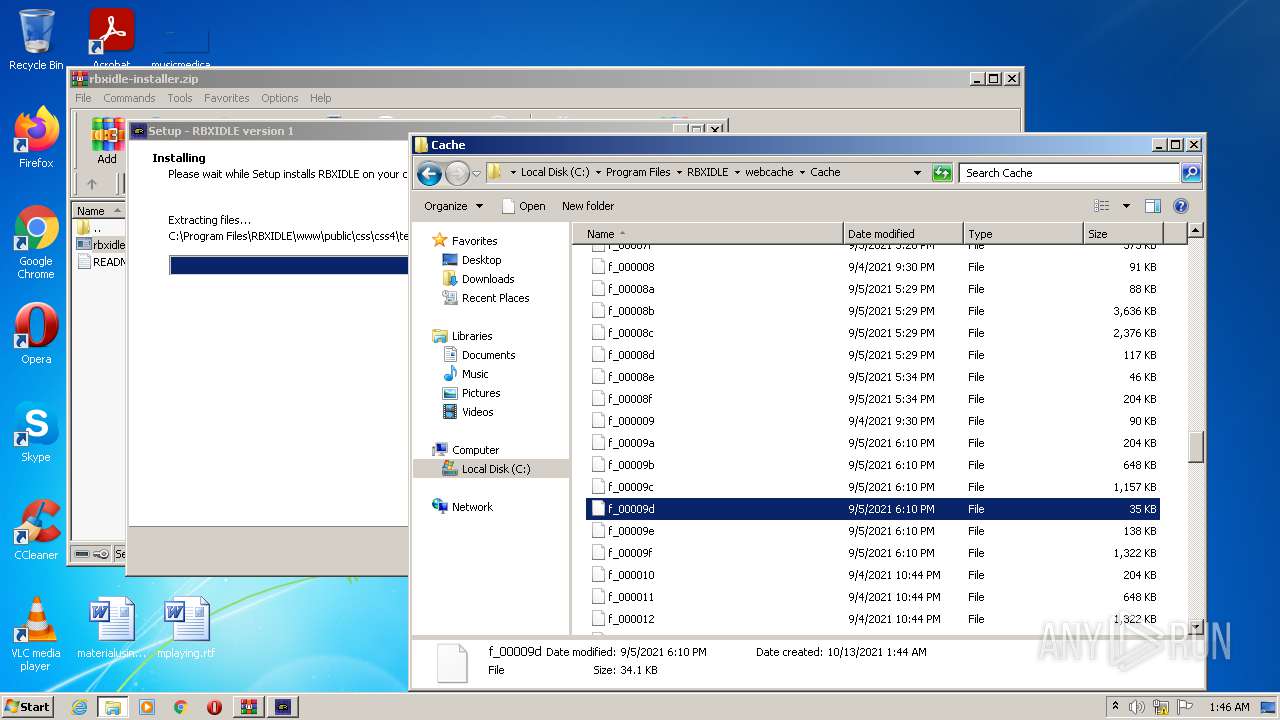Select file f_00008b in the list

(873, 311)
